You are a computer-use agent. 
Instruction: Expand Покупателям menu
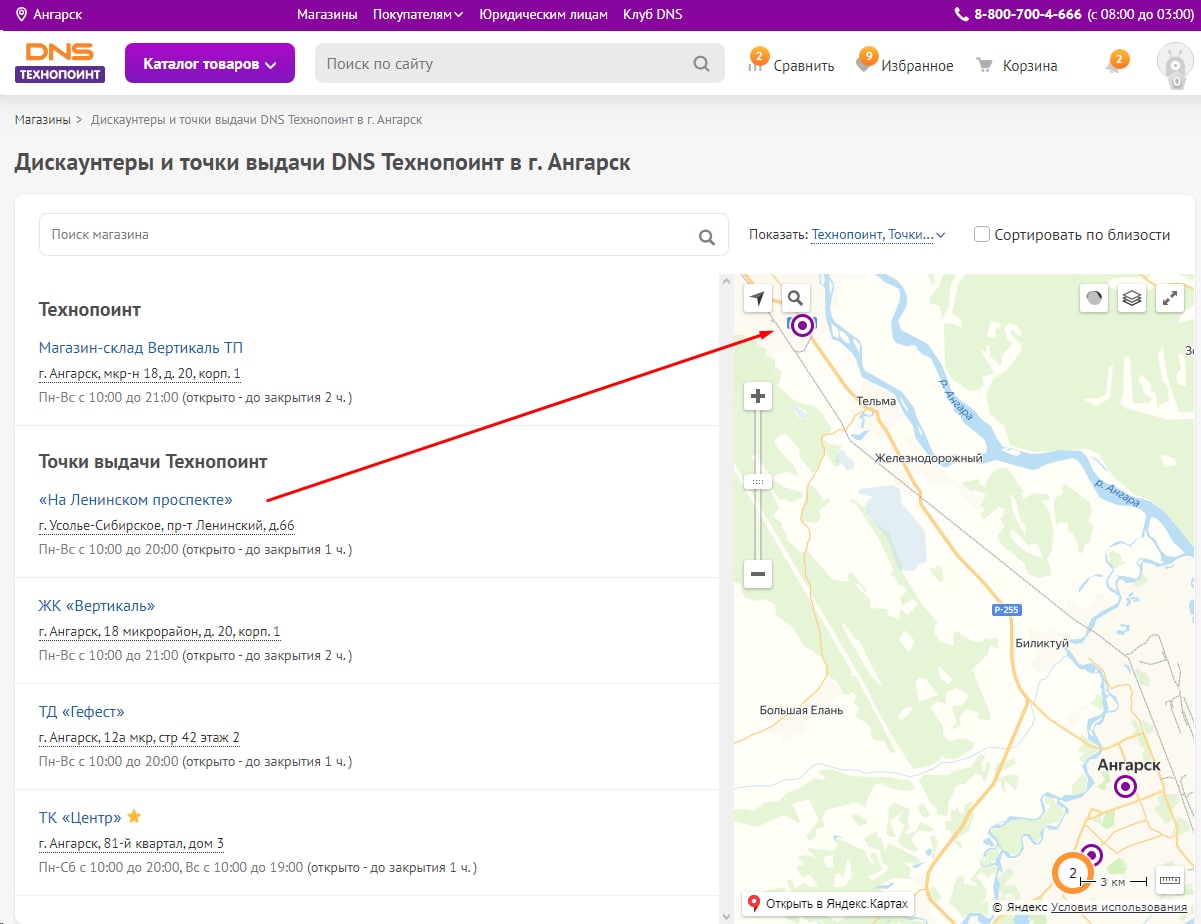[x=418, y=14]
